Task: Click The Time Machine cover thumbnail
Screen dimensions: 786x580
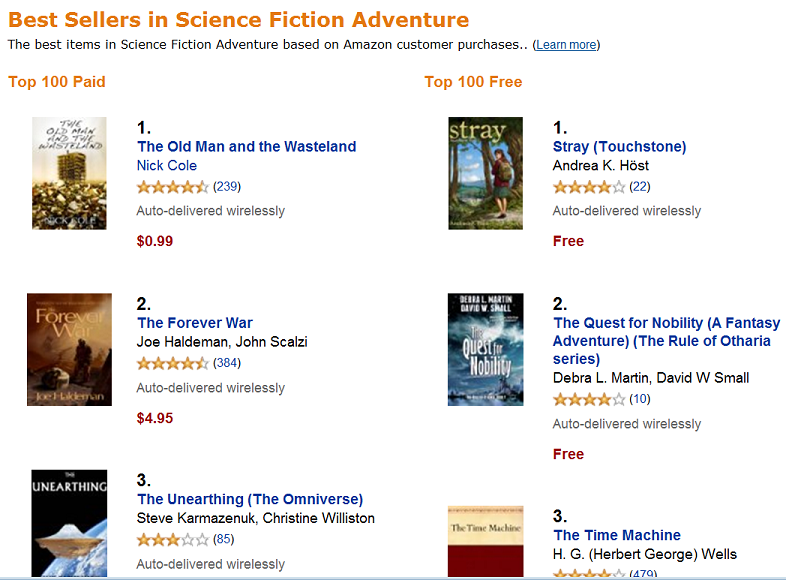Action: coord(485,540)
